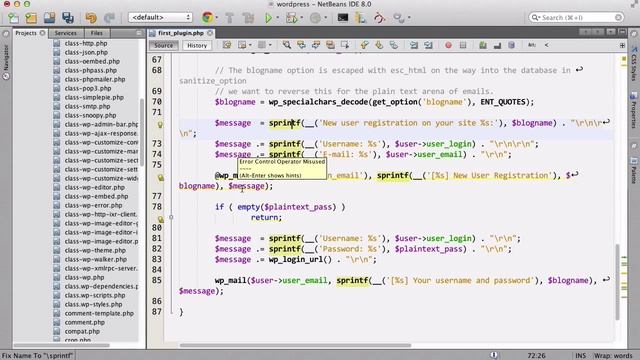This screenshot has width=640, height=360.
Task: Click the Undo arrow icon
Action: pos(91,18)
